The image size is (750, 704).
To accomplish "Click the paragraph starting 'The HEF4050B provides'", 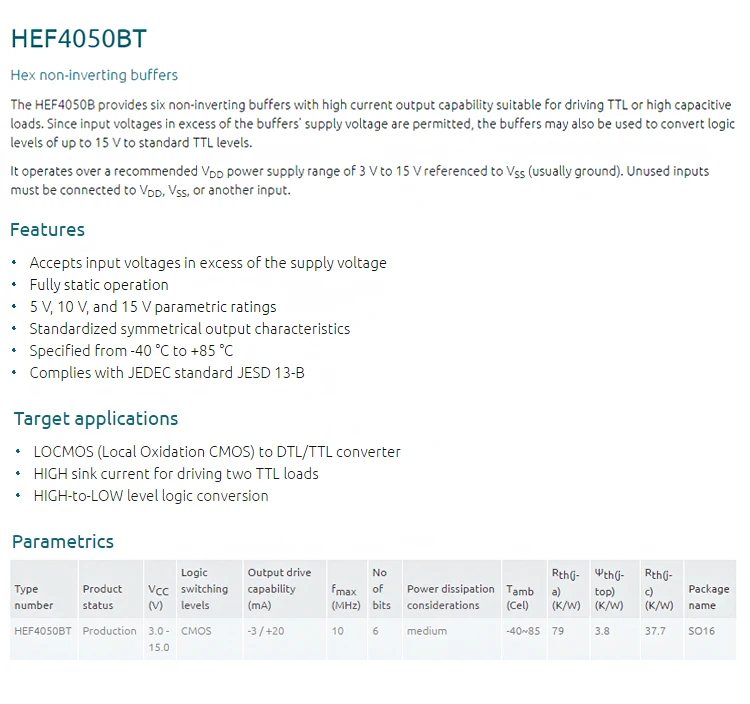I will pos(373,123).
